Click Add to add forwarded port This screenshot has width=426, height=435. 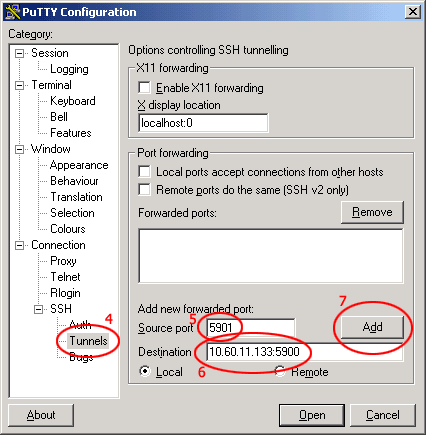372,327
